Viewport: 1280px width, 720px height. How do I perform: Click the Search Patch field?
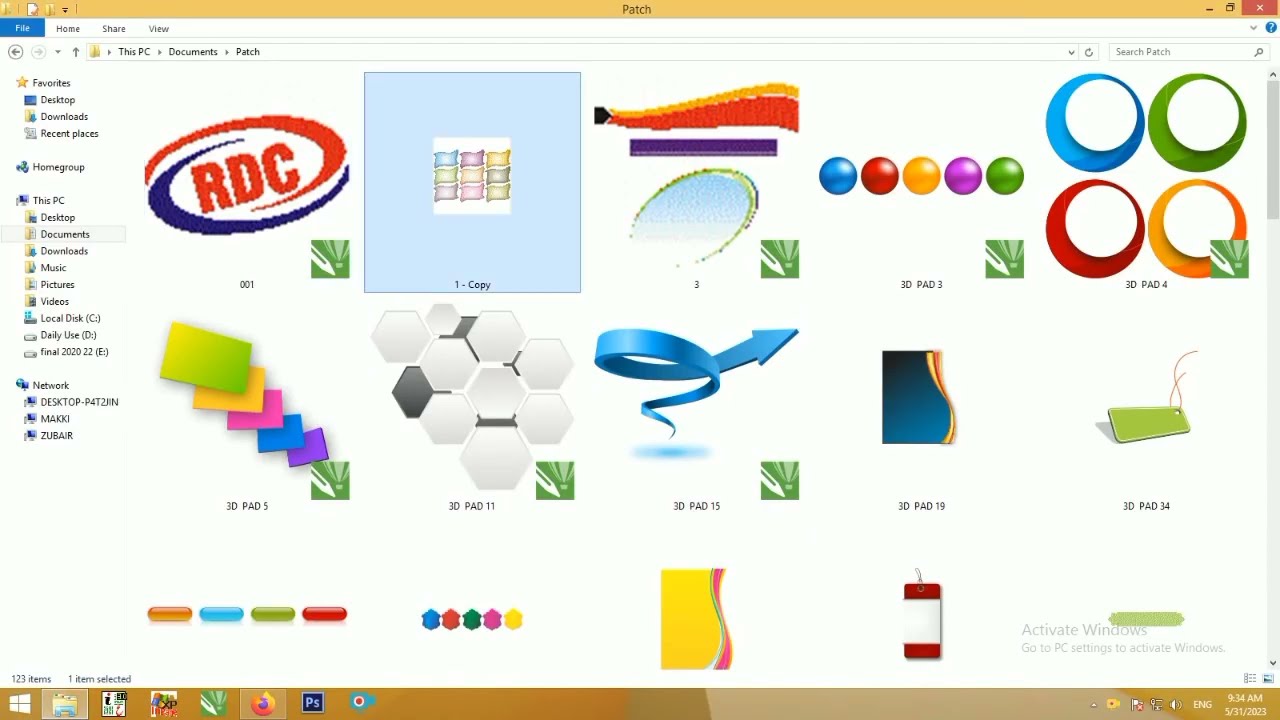(1180, 52)
